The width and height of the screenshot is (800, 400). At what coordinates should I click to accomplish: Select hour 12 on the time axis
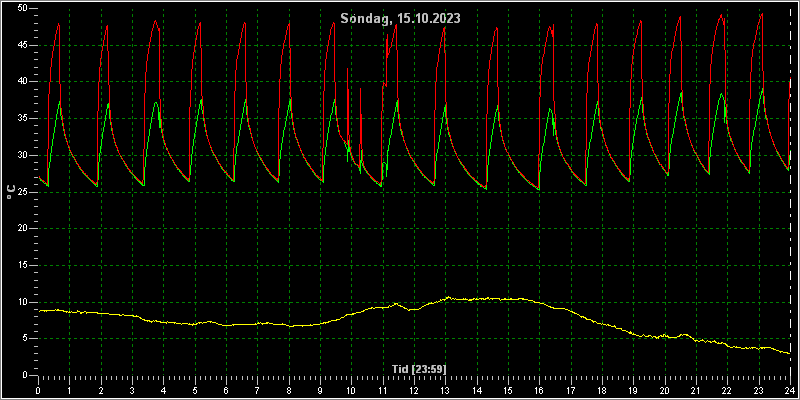(x=414, y=391)
